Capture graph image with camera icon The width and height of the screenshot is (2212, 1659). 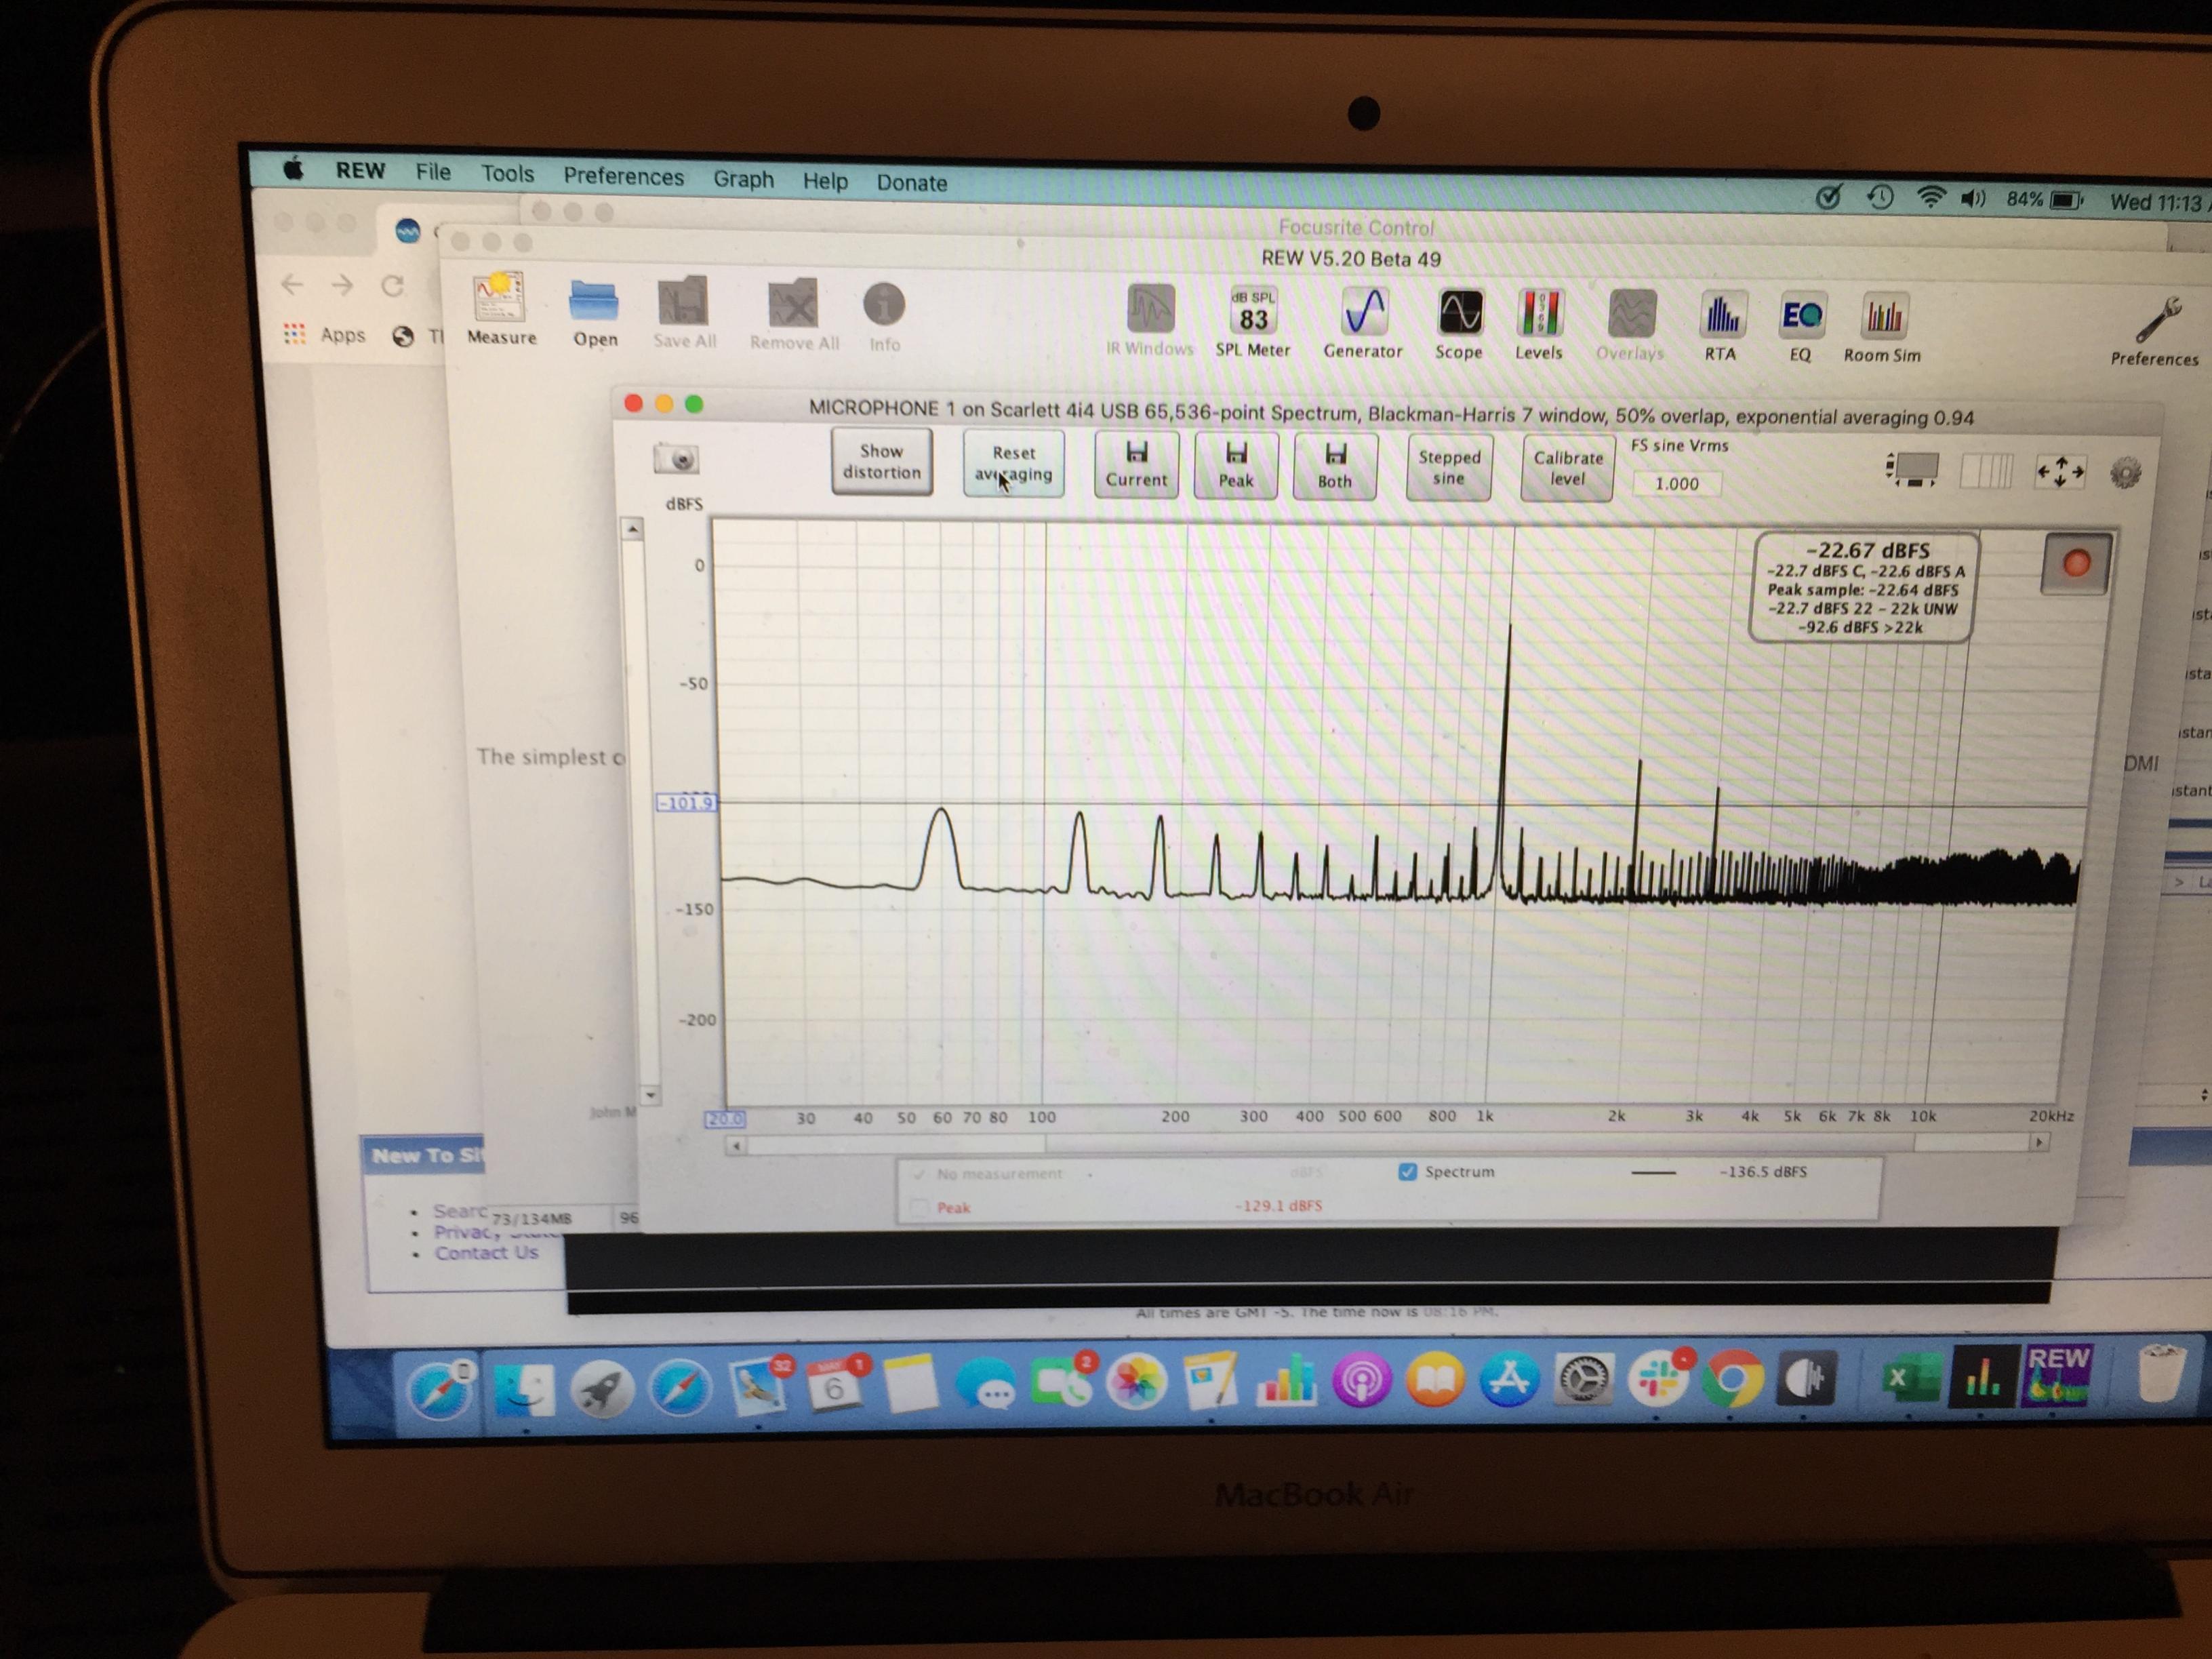(676, 459)
